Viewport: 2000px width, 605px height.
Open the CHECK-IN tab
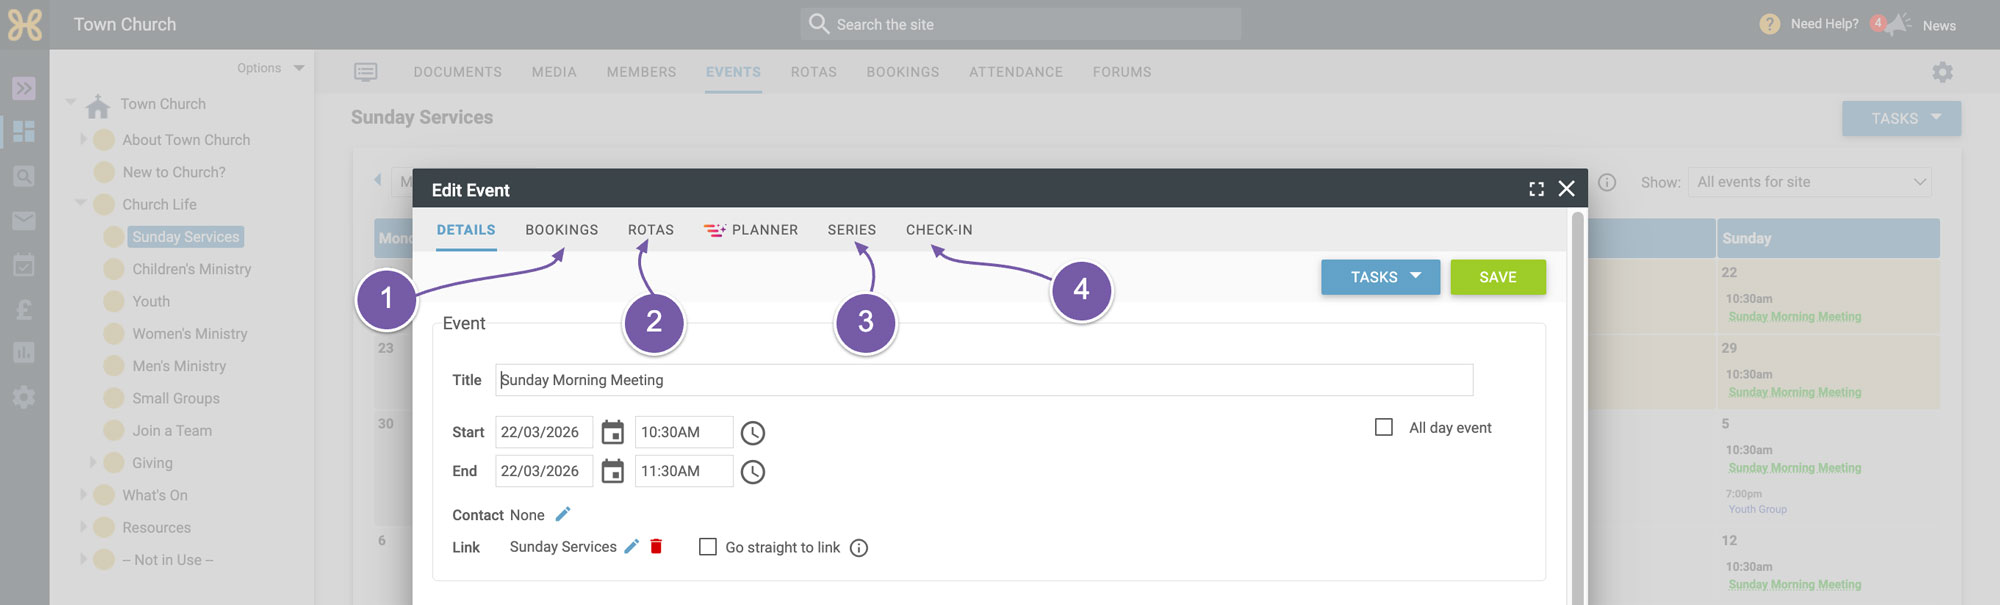click(x=939, y=230)
